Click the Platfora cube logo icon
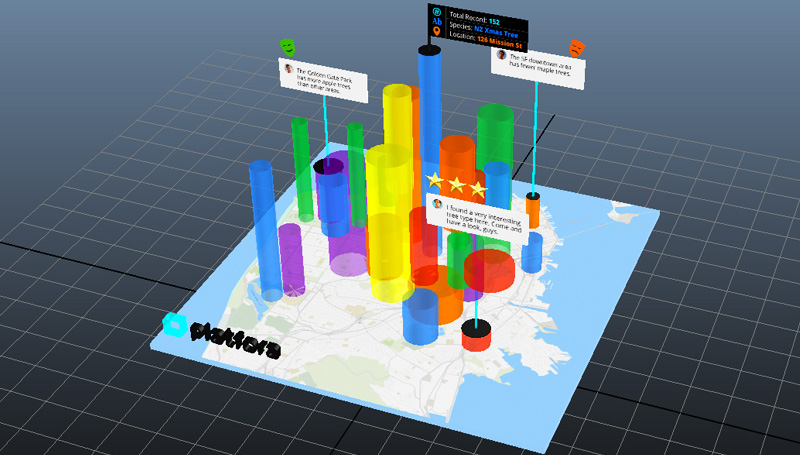This screenshot has width=800, height=455. tap(175, 326)
